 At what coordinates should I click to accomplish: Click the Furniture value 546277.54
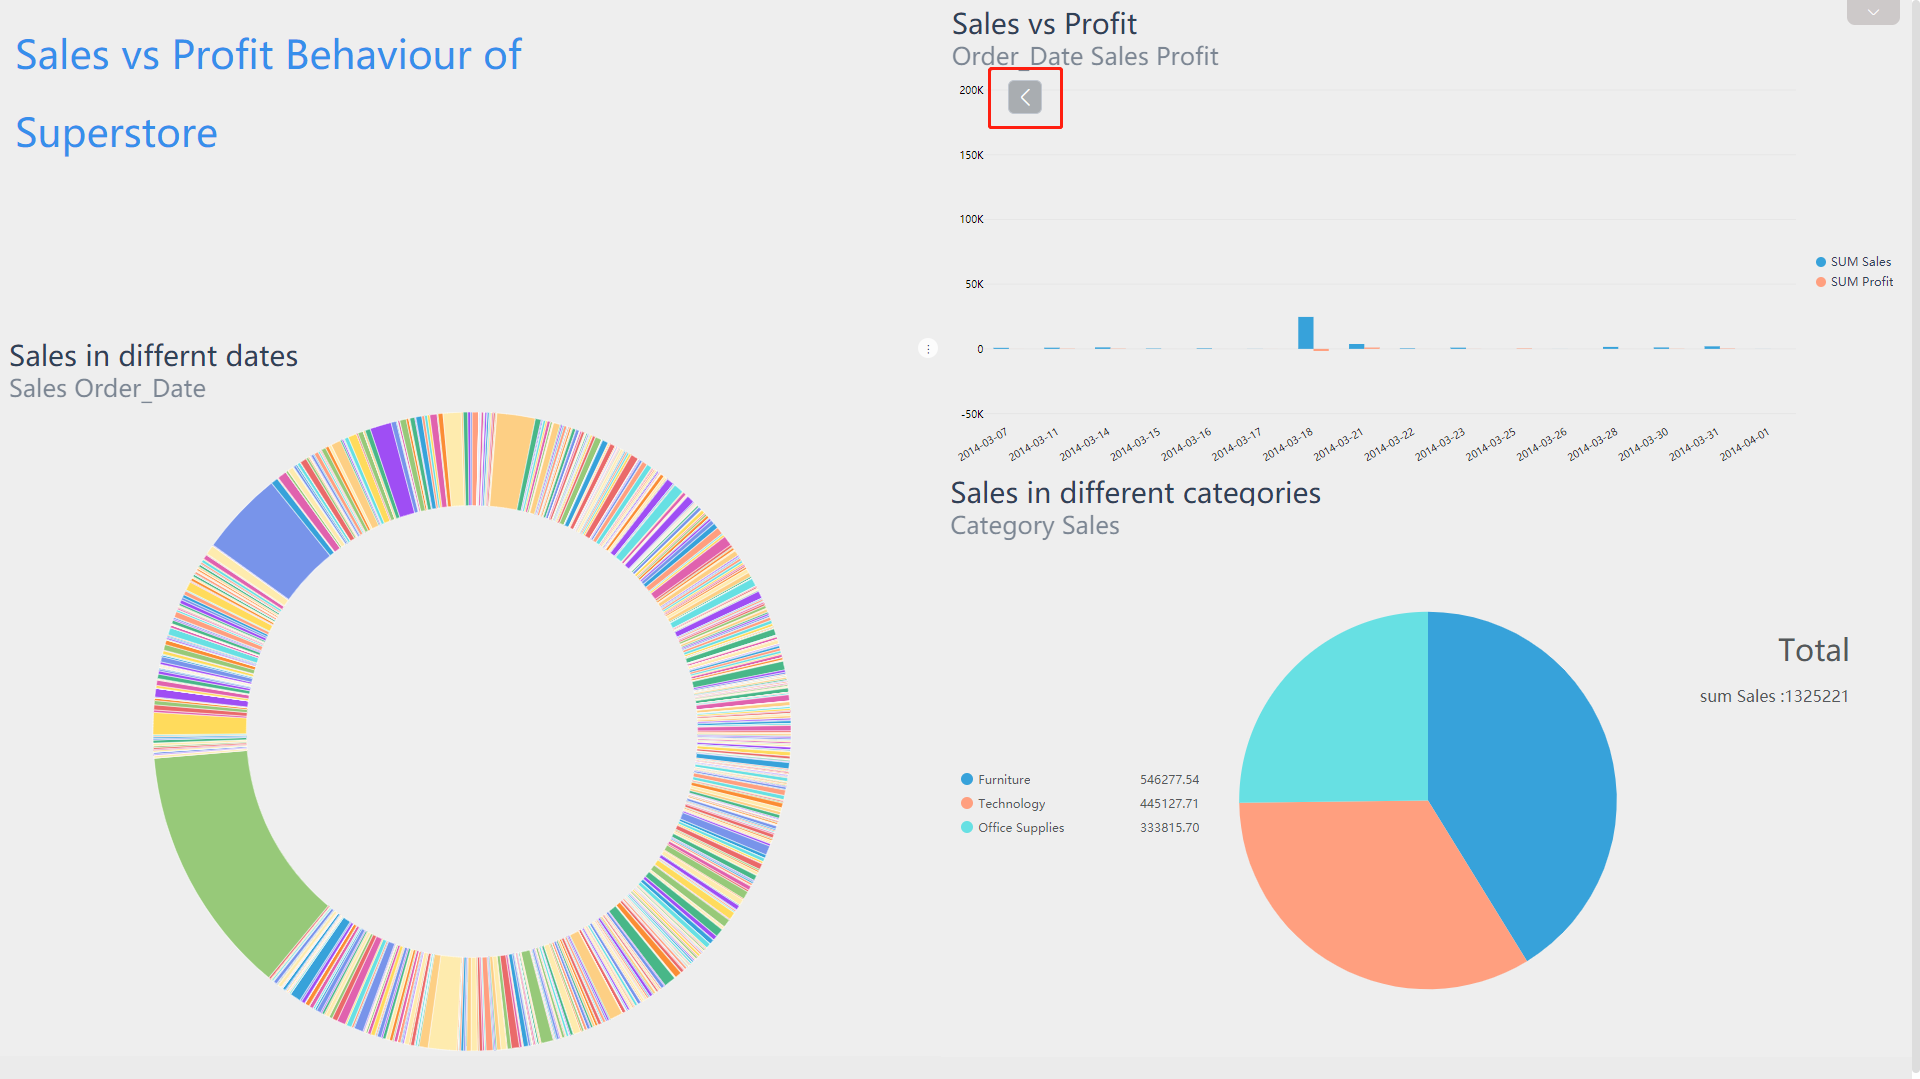[x=1169, y=779]
